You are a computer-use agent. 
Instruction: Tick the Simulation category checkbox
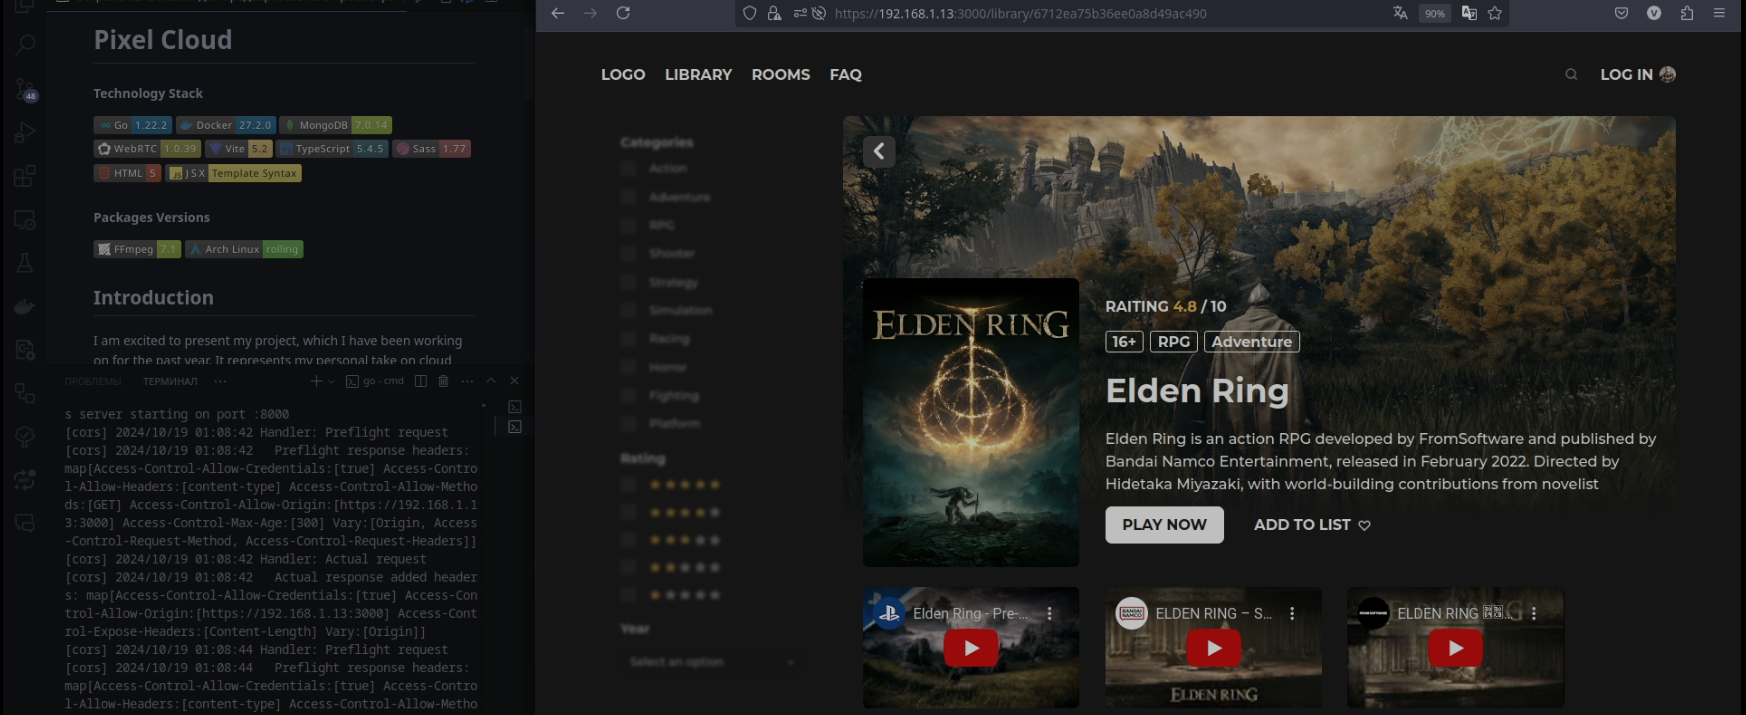628,310
